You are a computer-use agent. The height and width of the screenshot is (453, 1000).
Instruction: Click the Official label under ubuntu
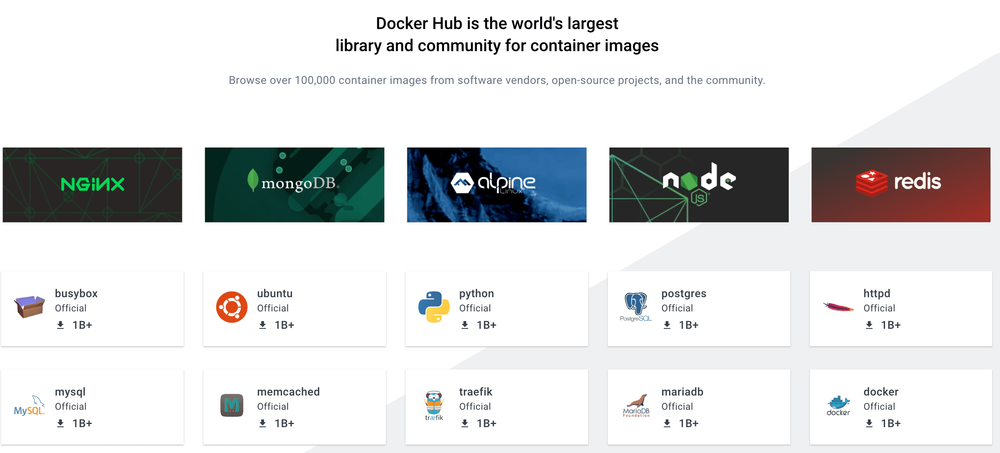point(273,308)
